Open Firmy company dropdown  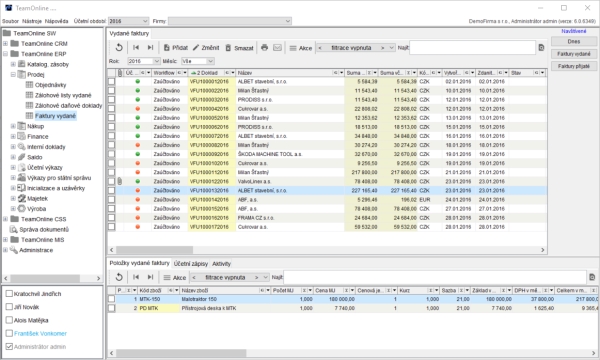point(230,21)
